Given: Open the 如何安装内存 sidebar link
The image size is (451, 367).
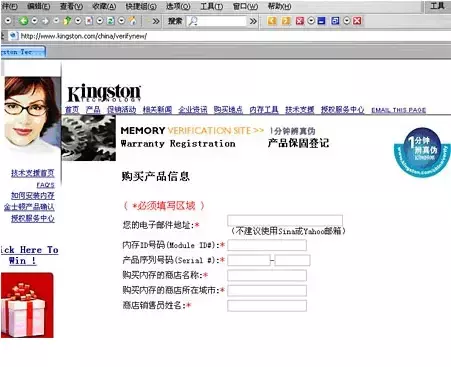Looking at the screenshot, I should tap(33, 196).
